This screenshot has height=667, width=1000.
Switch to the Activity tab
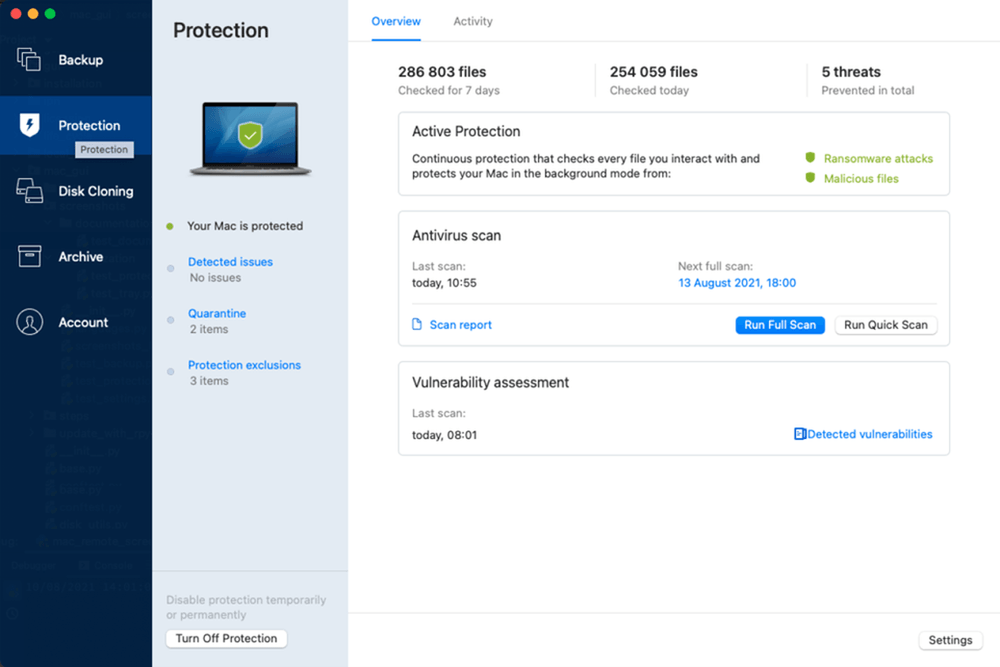click(473, 21)
